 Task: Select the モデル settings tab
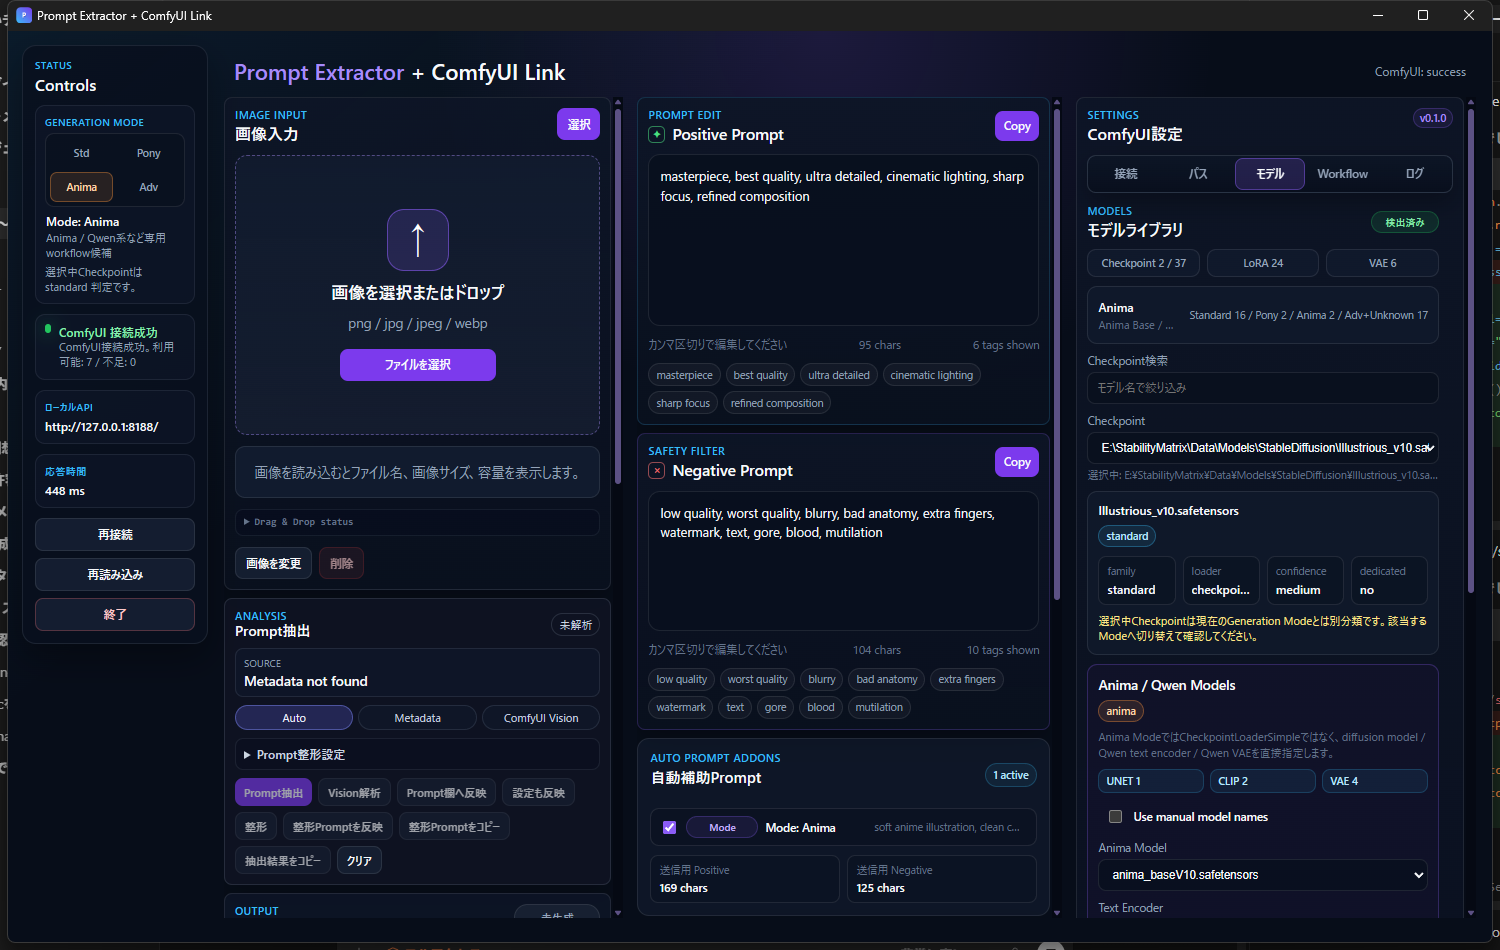[1270, 174]
